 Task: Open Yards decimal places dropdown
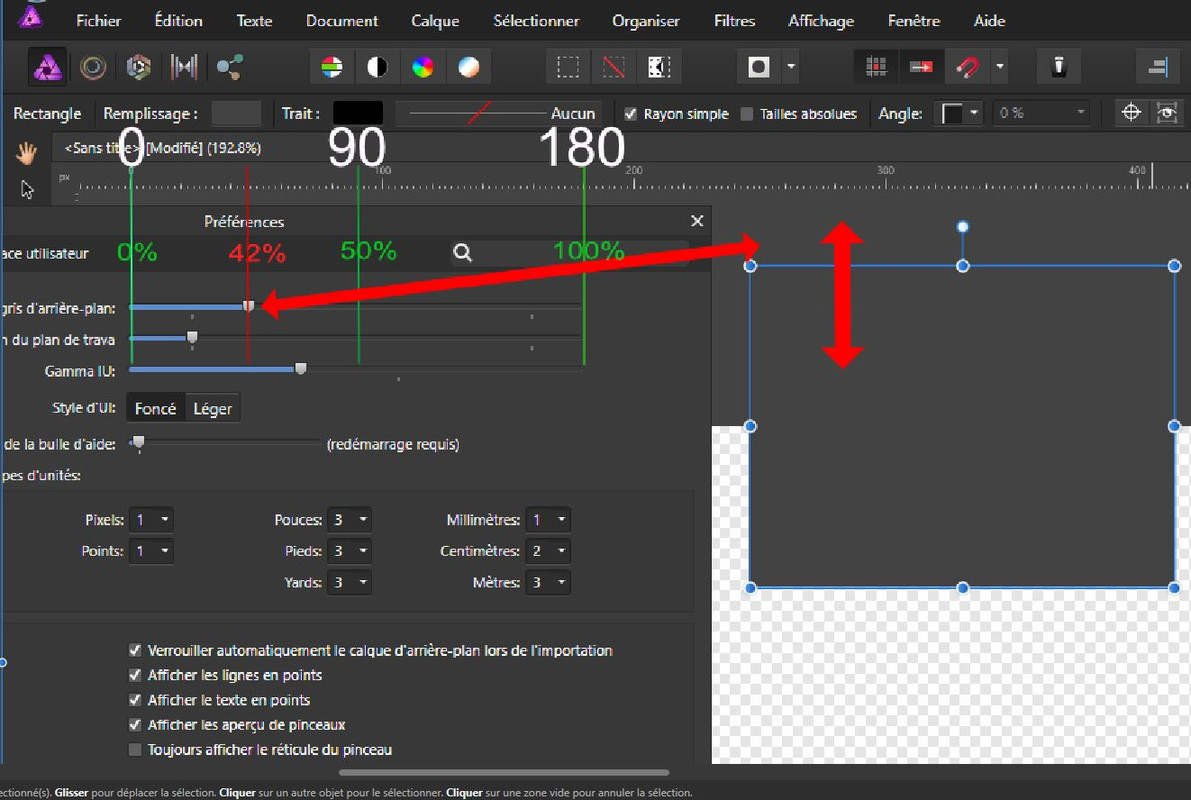pyautogui.click(x=349, y=583)
